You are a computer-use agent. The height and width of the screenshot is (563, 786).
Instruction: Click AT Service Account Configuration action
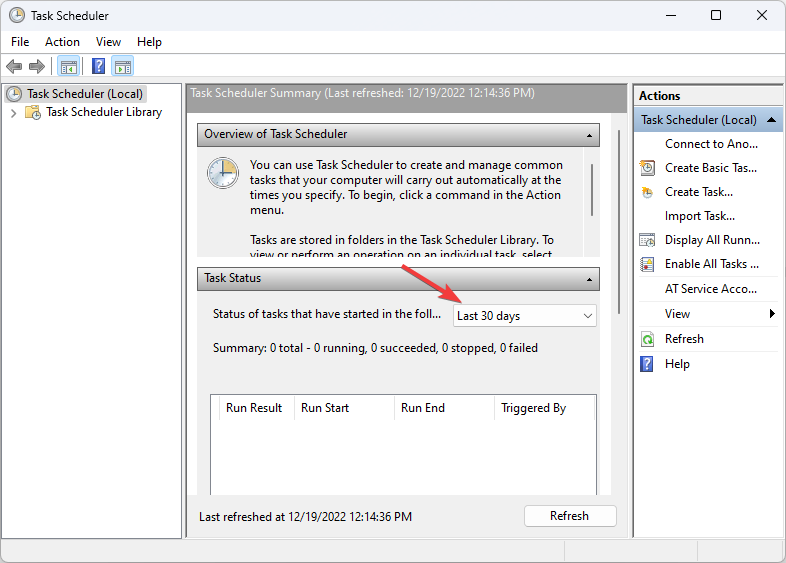pos(711,289)
